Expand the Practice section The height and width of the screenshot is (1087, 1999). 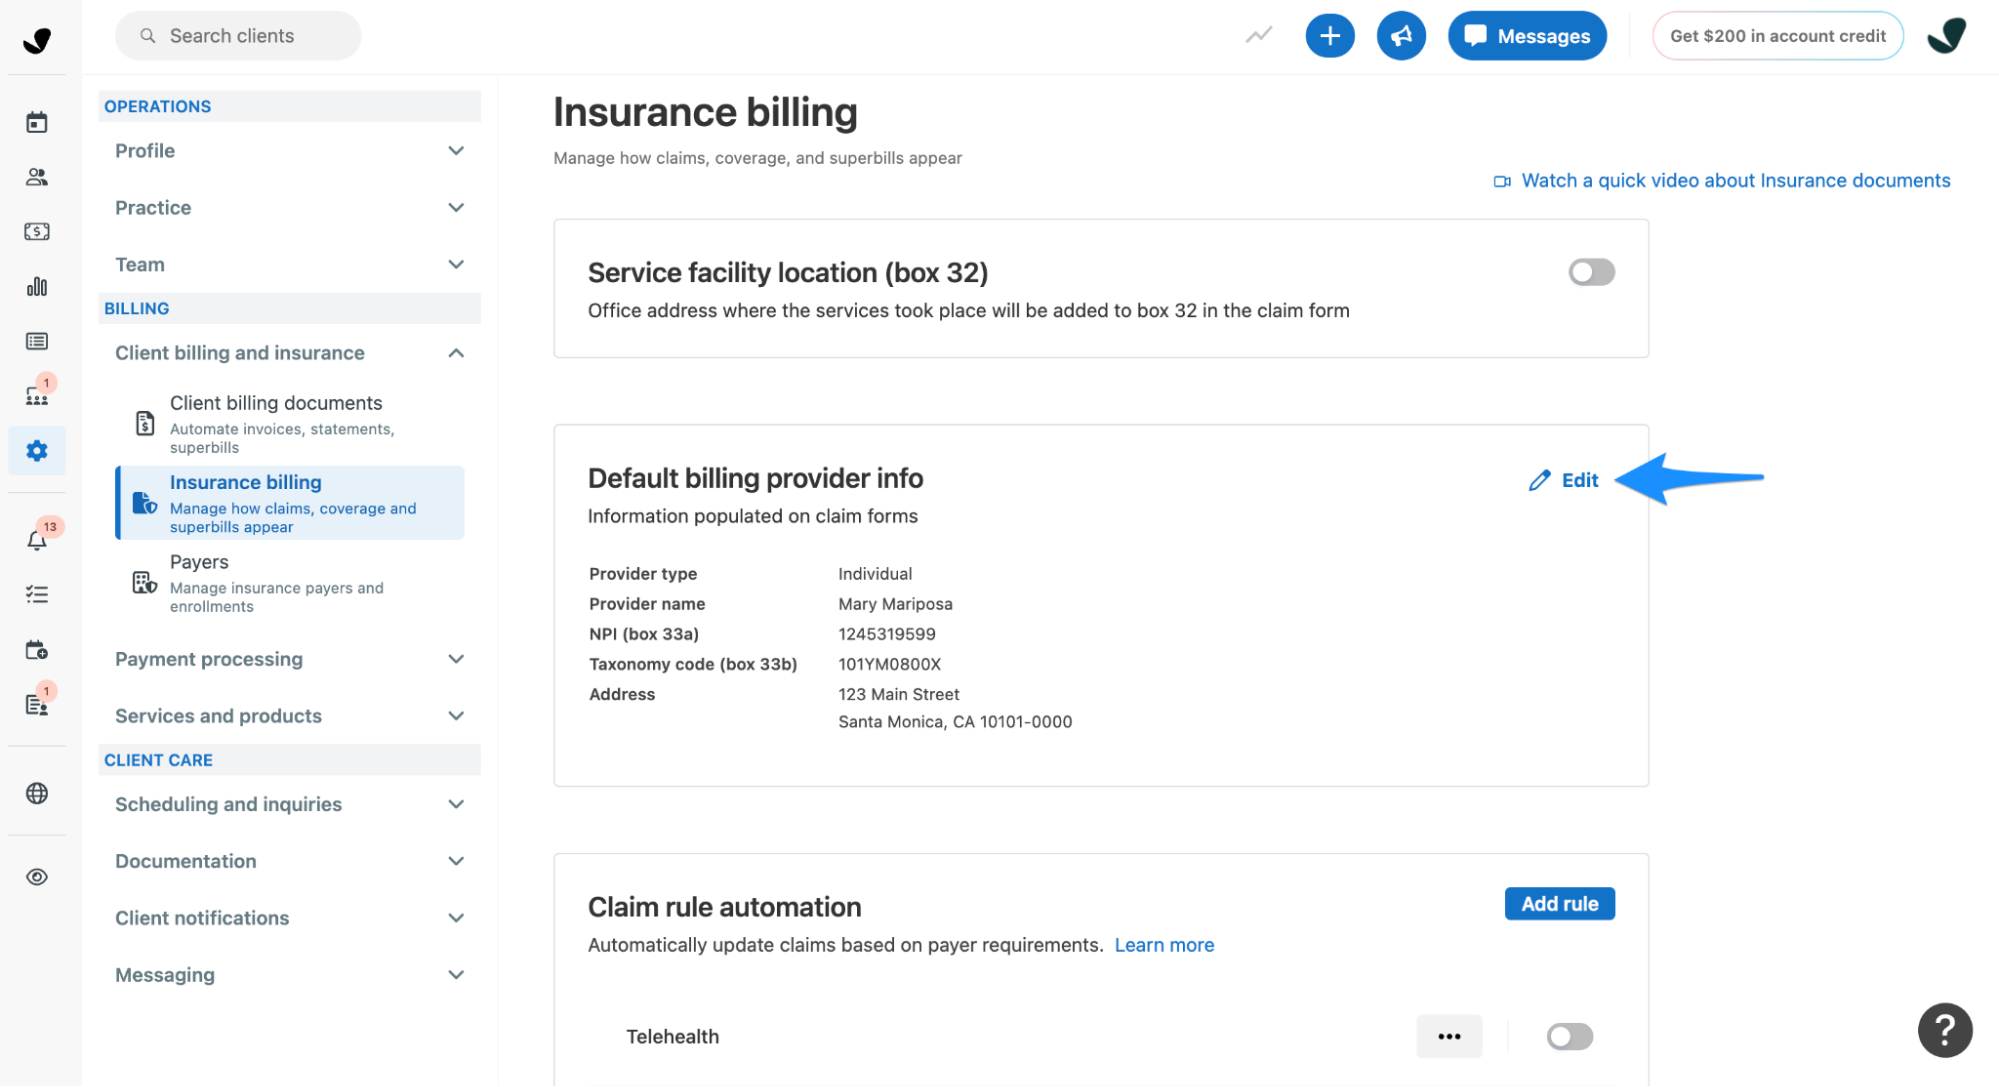click(289, 208)
